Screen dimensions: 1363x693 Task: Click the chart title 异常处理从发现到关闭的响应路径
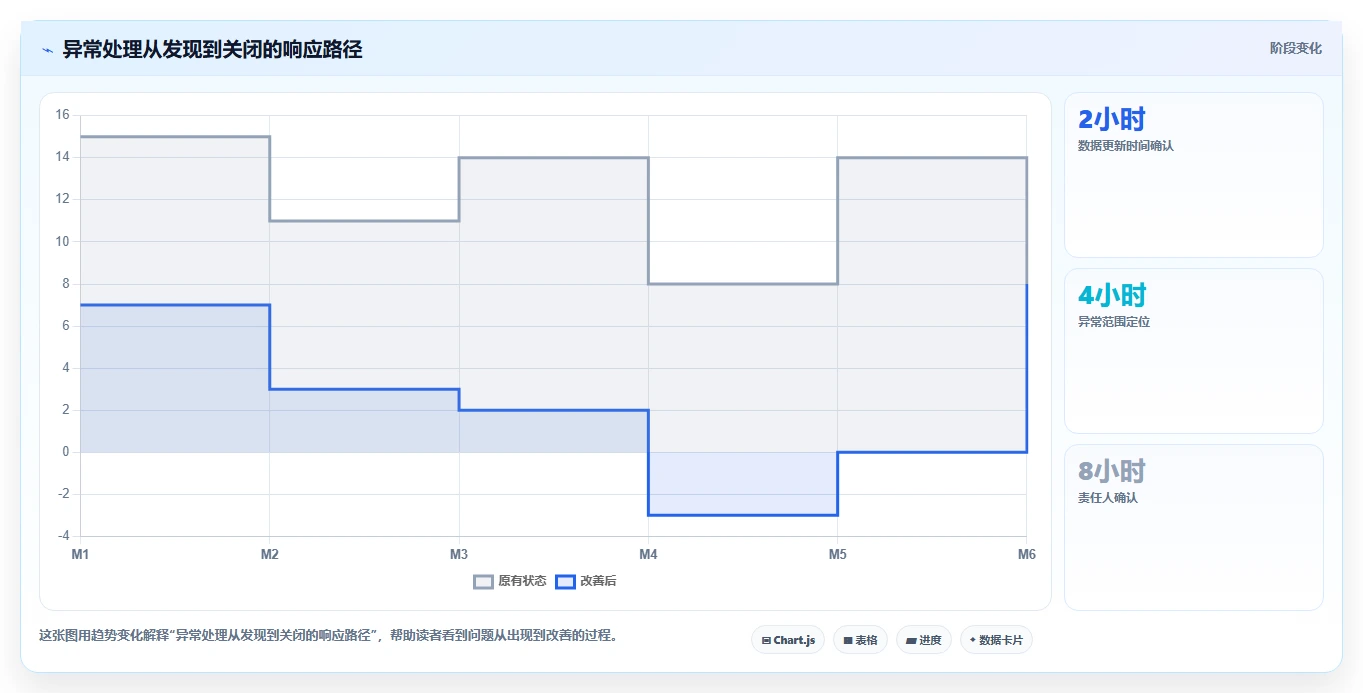(212, 49)
